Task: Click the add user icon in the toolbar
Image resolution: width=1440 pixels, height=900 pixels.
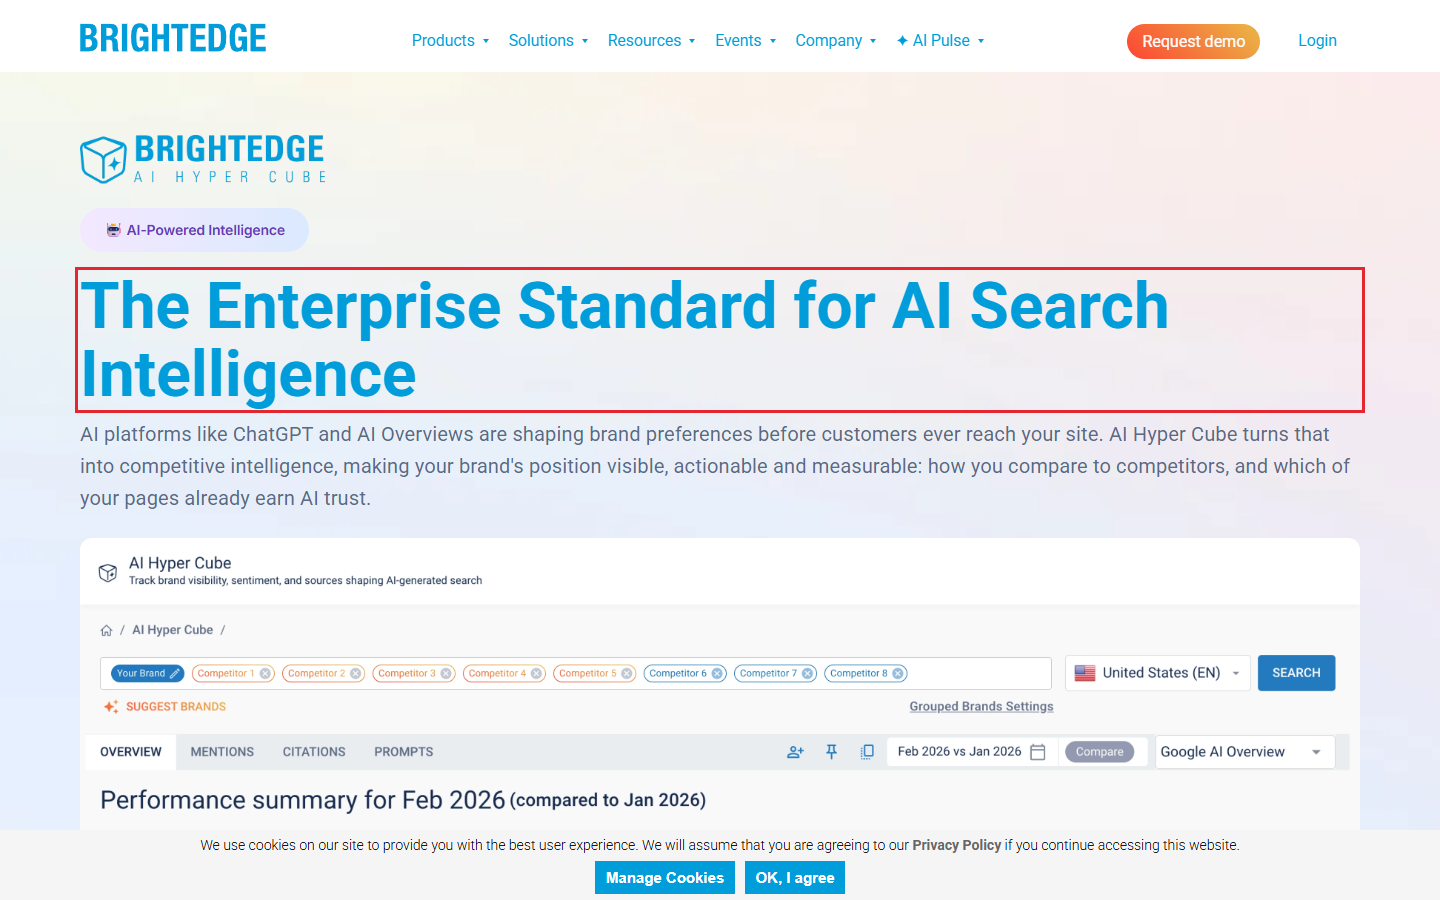Action: point(795,752)
